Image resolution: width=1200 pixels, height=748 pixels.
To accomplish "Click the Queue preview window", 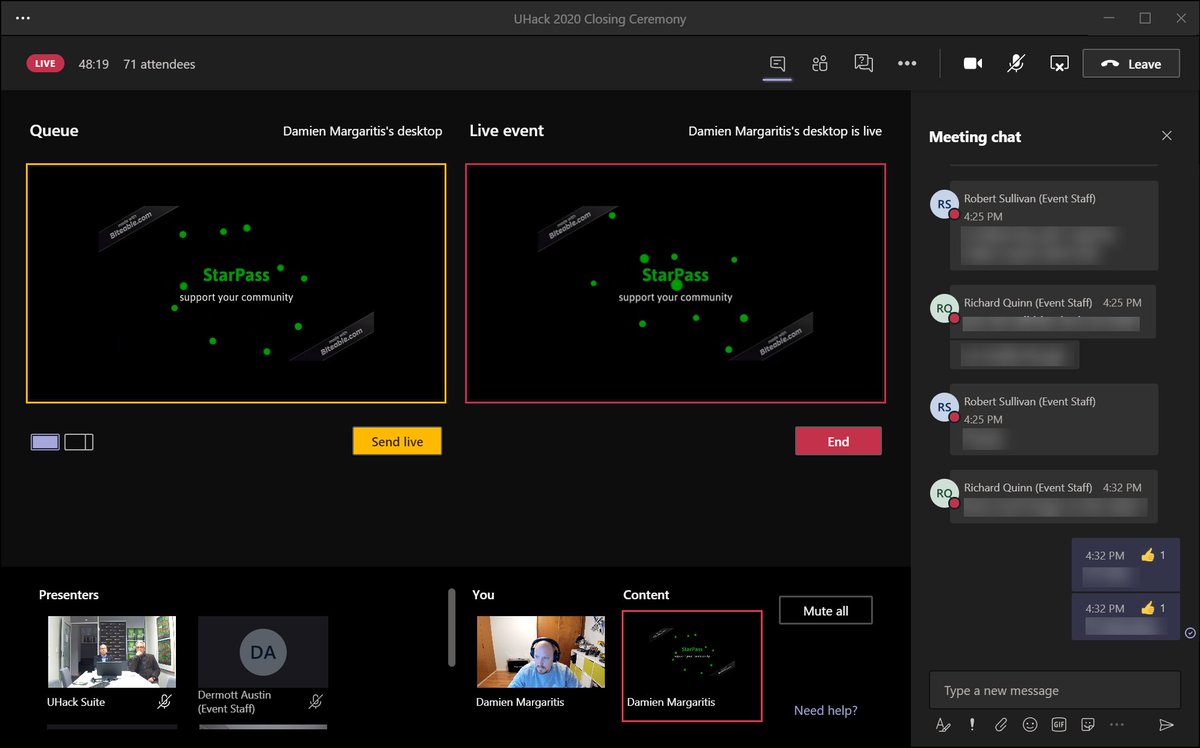I will click(x=236, y=283).
